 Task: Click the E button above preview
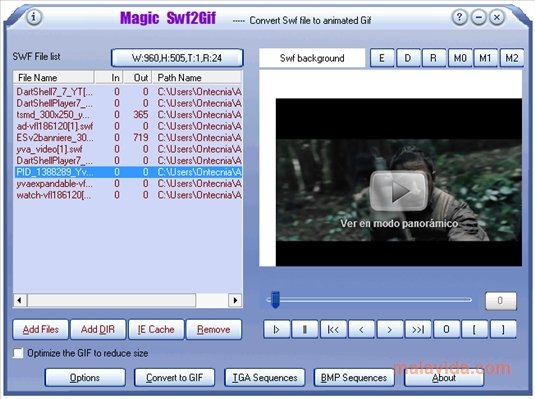tap(382, 58)
